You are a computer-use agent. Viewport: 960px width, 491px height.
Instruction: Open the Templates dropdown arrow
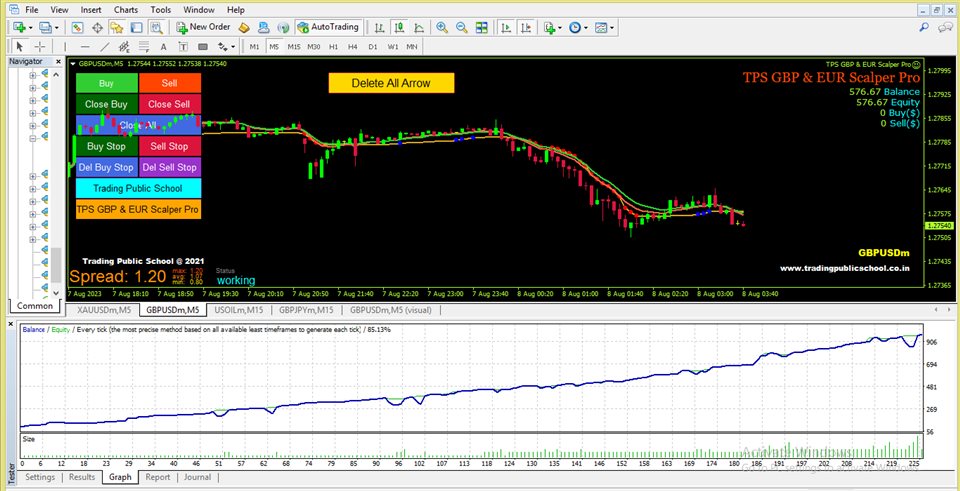click(x=612, y=28)
